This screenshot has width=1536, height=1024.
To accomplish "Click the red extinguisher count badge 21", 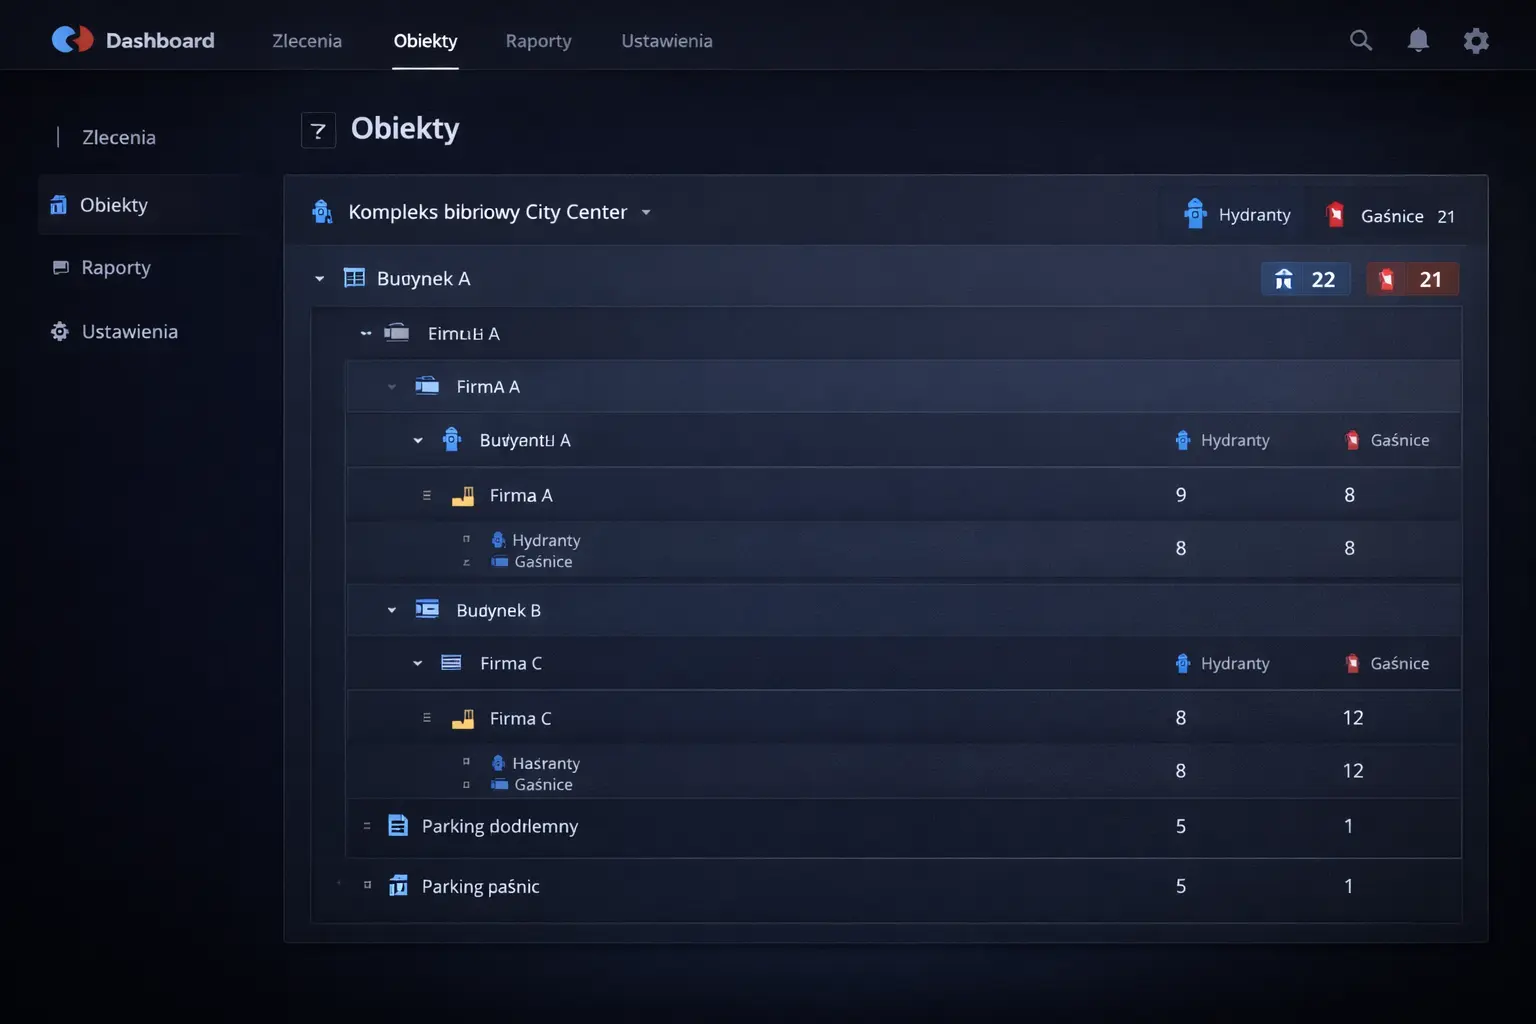I will tap(1412, 280).
